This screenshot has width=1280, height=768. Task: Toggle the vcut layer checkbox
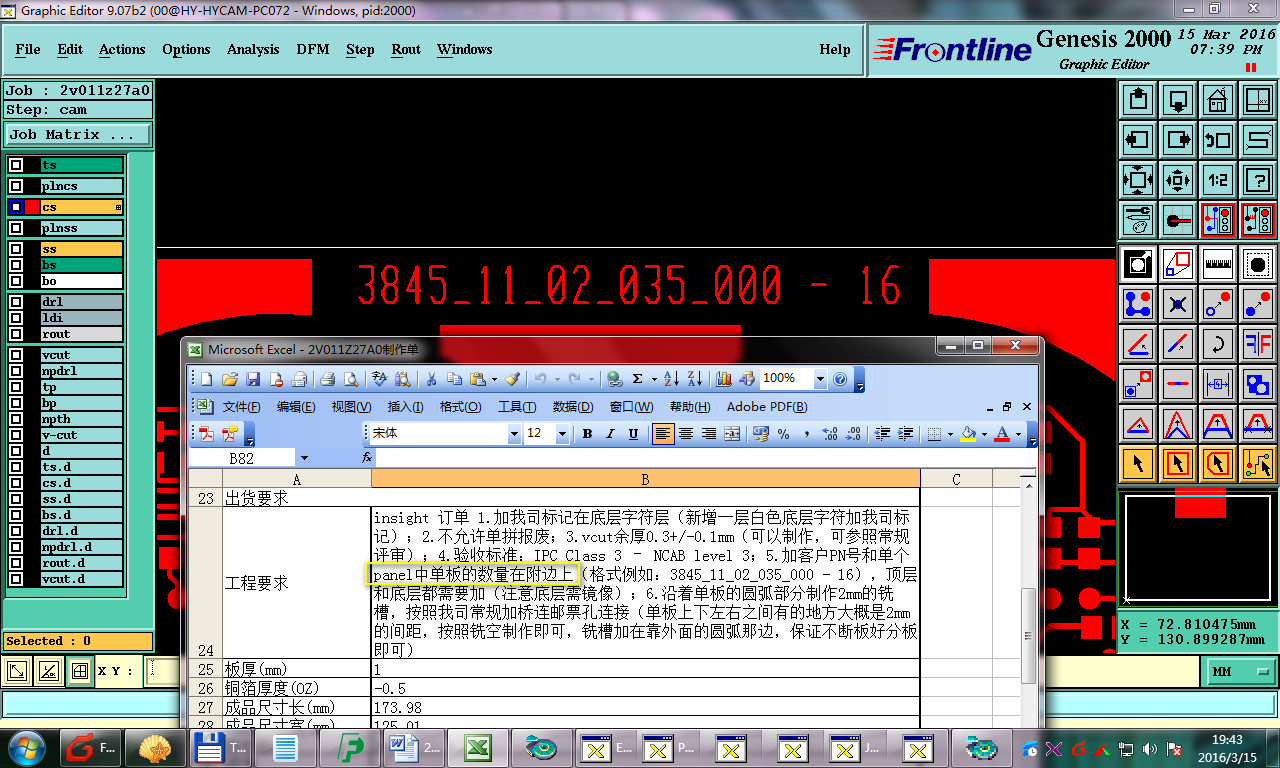tap(16, 355)
